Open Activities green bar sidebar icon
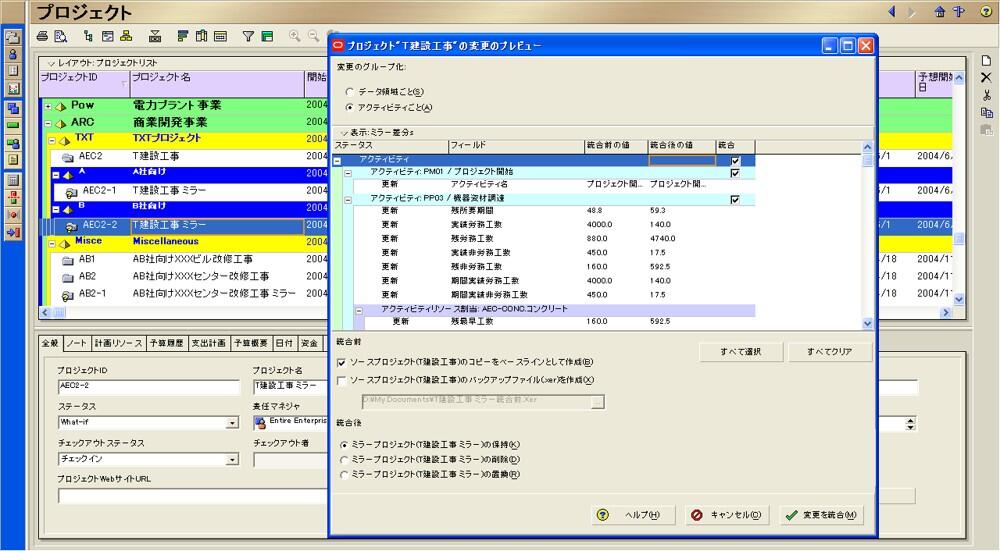This screenshot has width=1000, height=551. pyautogui.click(x=13, y=126)
